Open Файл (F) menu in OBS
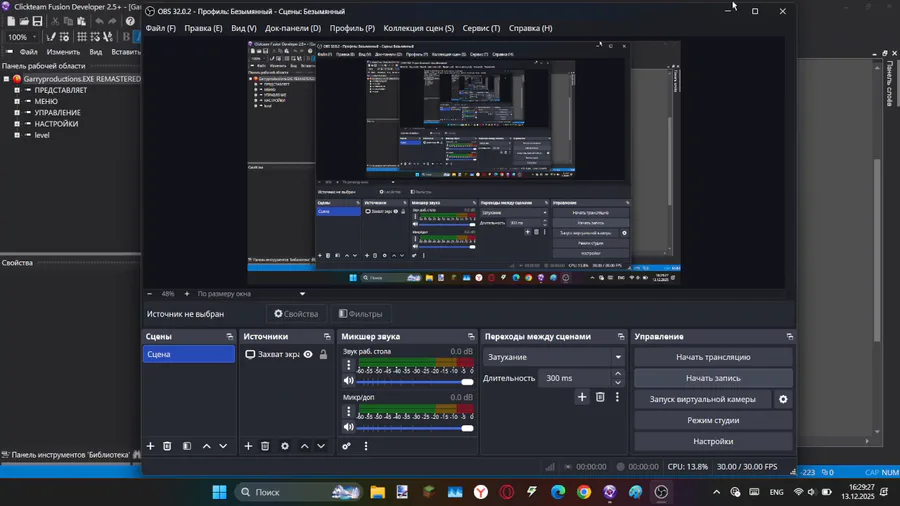 (x=161, y=28)
